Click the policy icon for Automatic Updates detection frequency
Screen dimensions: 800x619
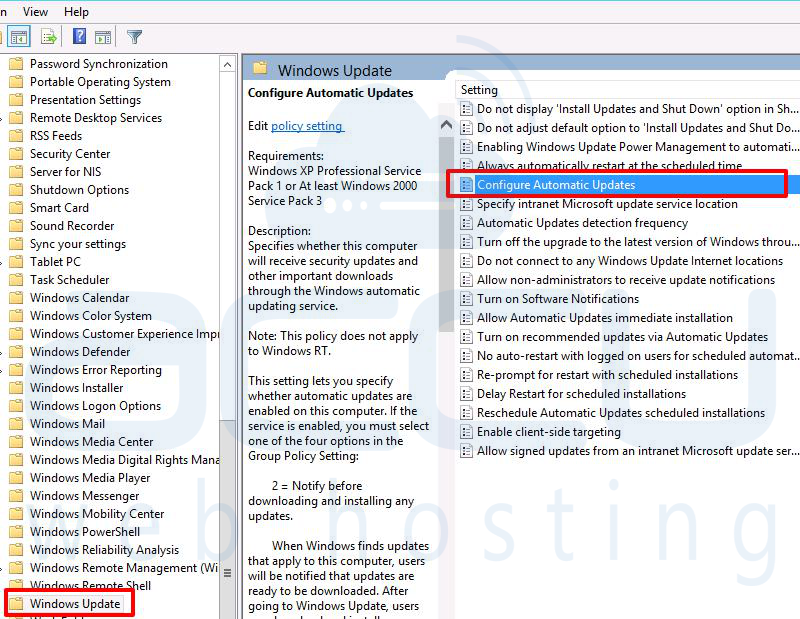[x=466, y=223]
